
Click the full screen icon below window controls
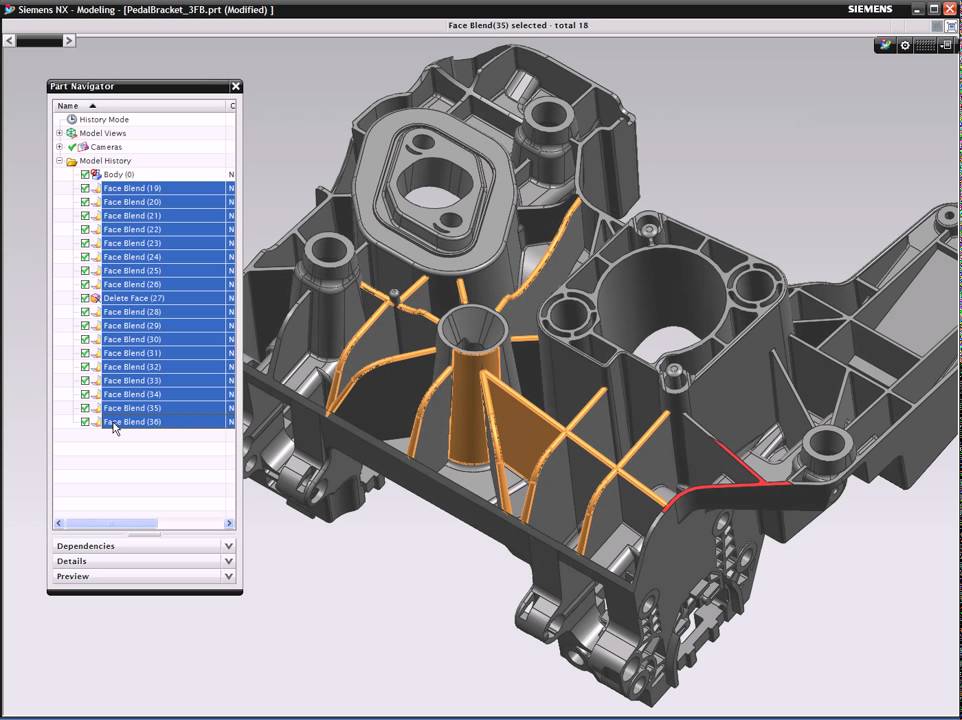point(951,26)
